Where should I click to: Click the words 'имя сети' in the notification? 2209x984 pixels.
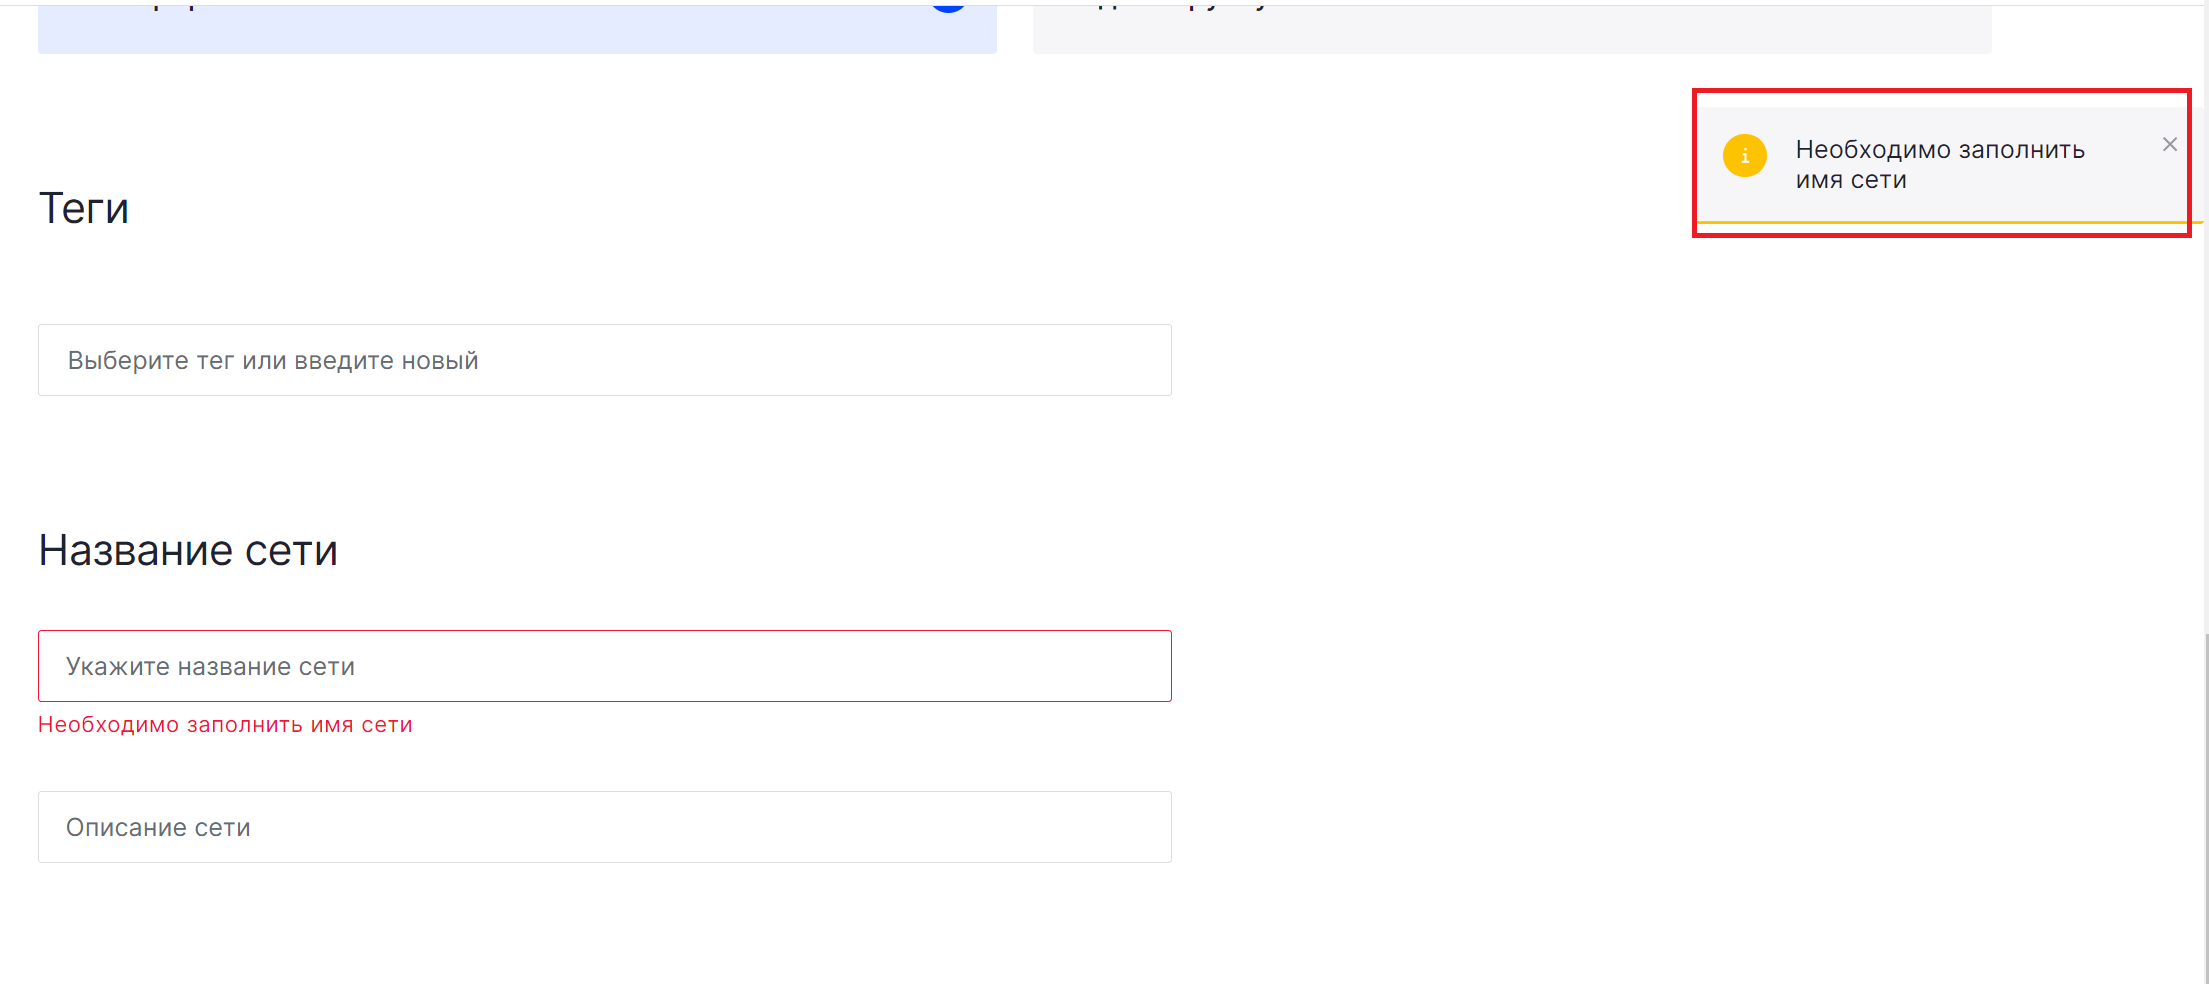(1851, 180)
